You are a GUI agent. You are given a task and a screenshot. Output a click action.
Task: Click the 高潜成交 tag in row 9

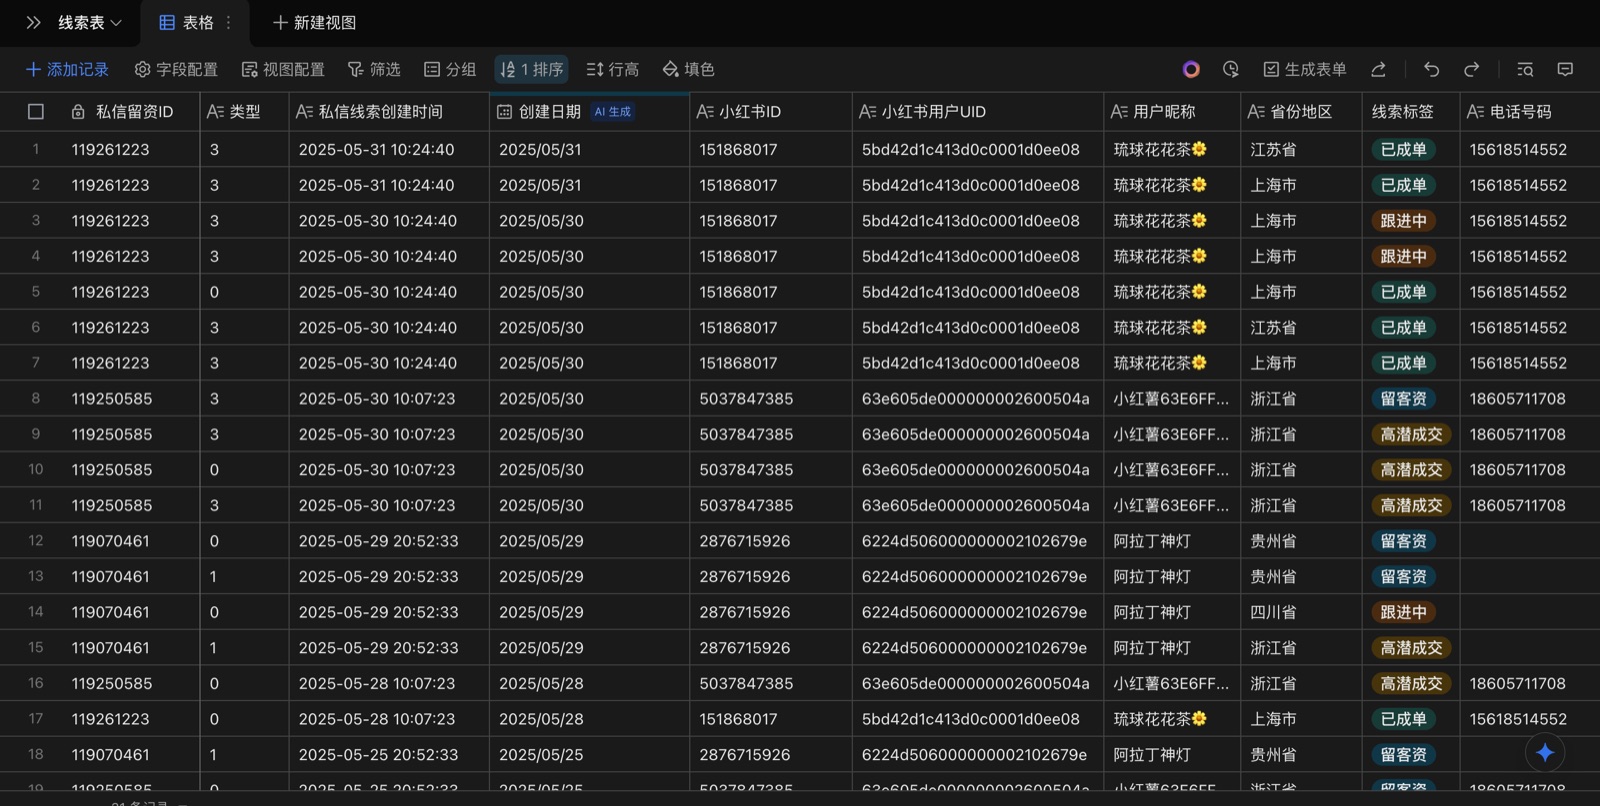[x=1411, y=435]
